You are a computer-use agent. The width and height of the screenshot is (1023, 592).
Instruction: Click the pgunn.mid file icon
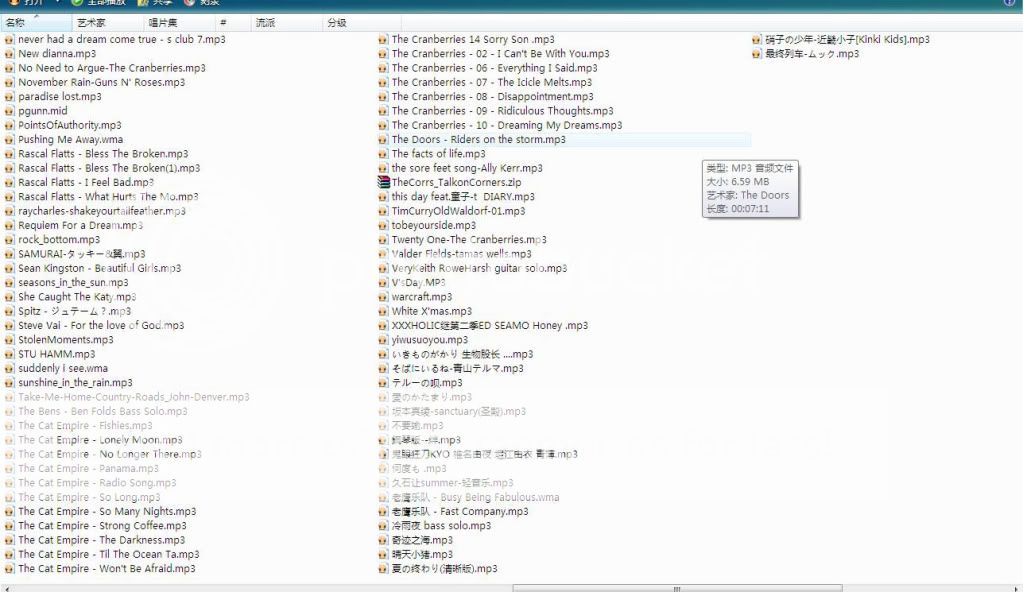click(x=10, y=111)
